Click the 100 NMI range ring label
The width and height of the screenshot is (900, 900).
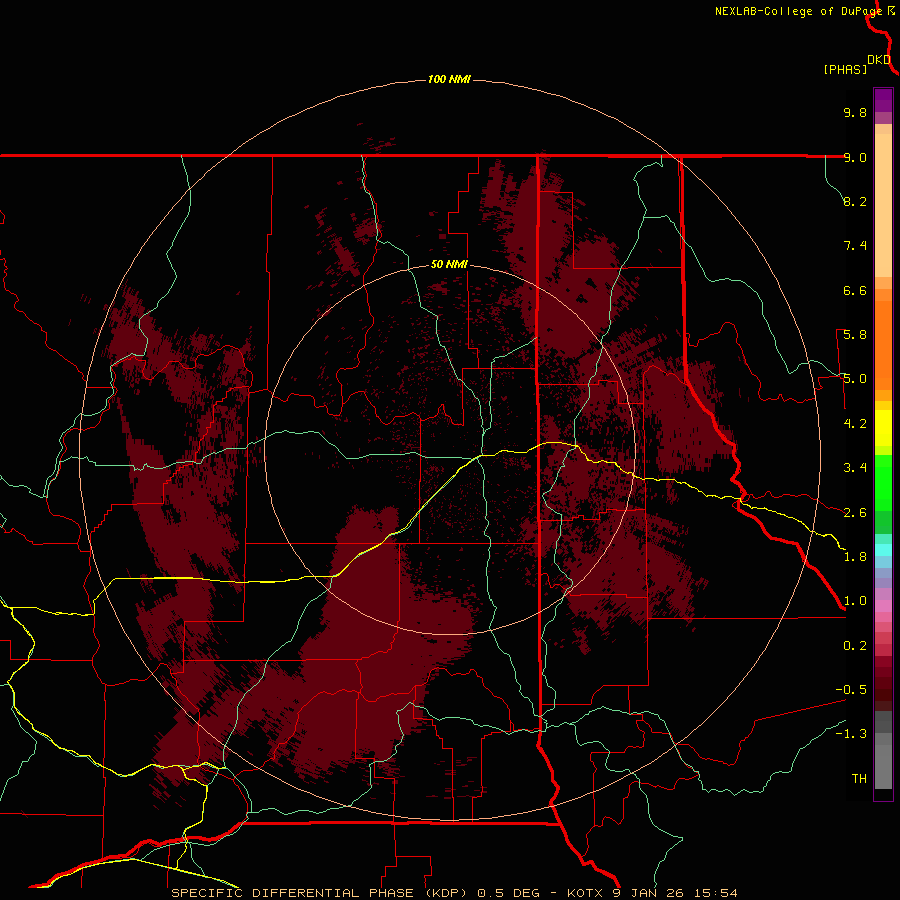pos(449,79)
